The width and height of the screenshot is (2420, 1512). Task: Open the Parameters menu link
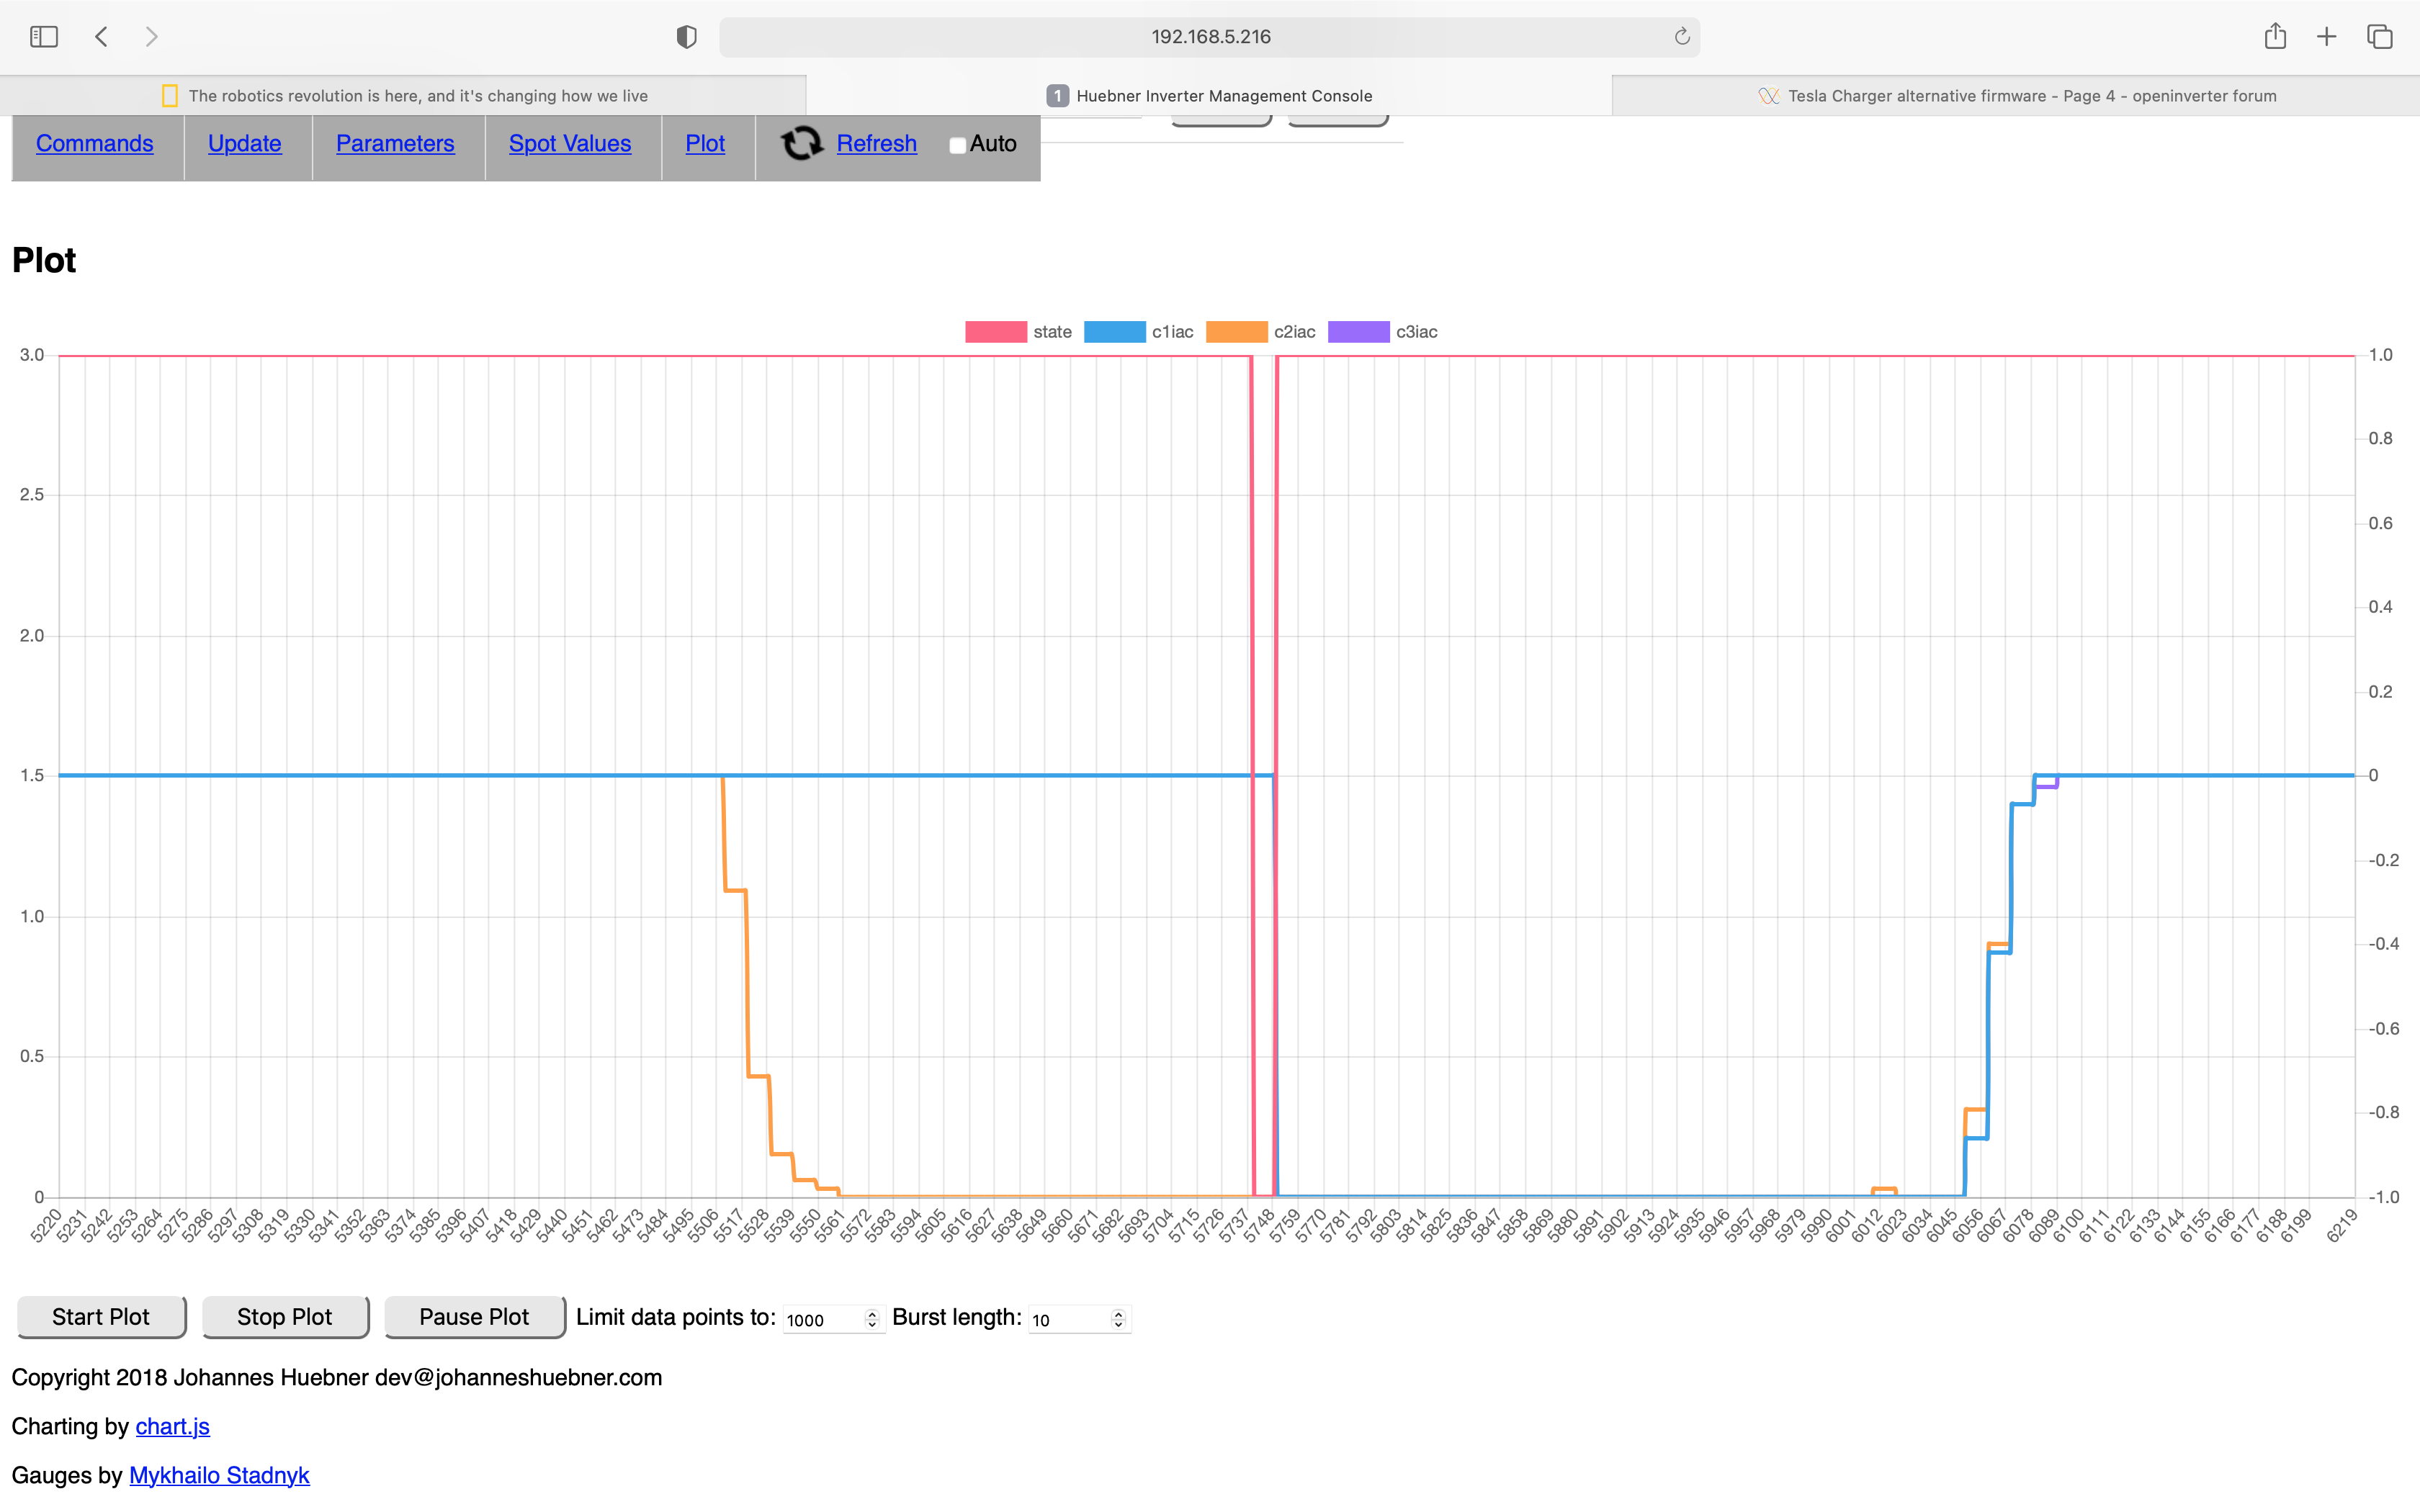coord(395,144)
